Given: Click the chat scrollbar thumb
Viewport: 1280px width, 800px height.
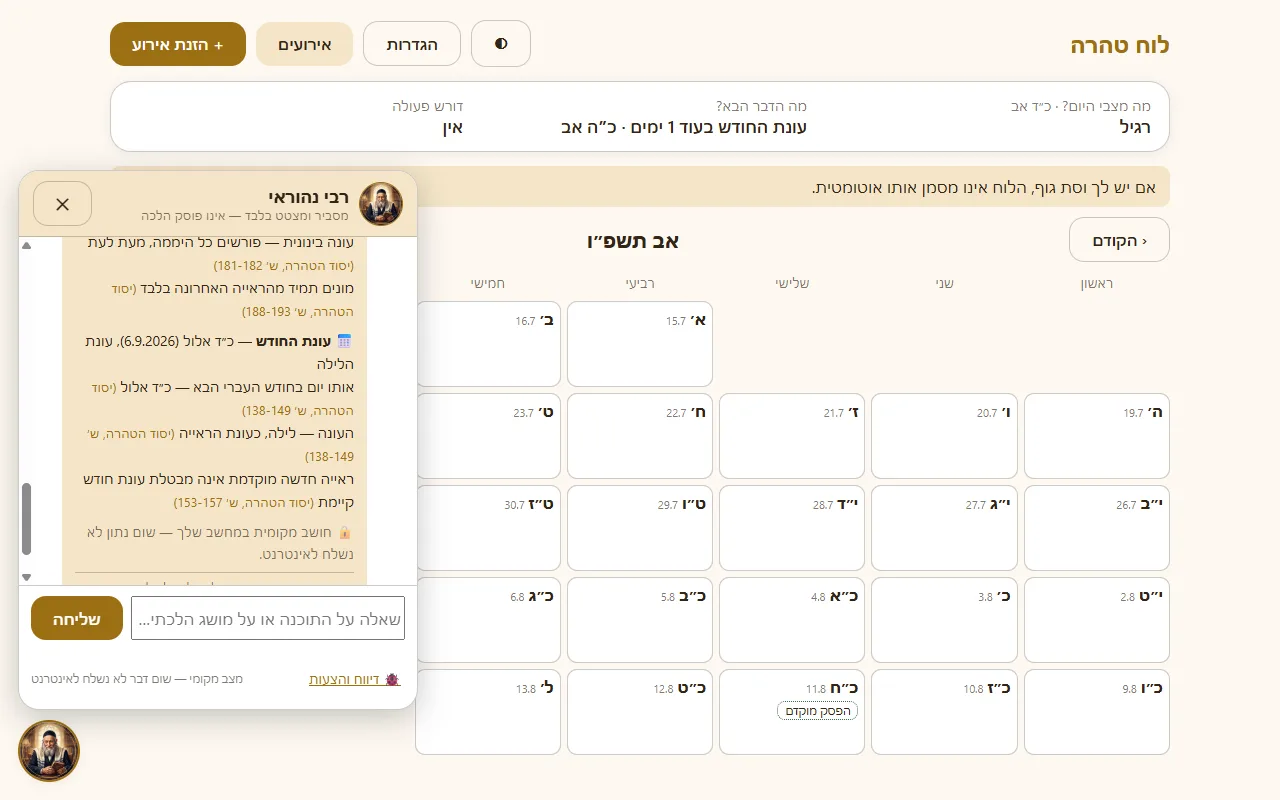Looking at the screenshot, I should 27,519.
